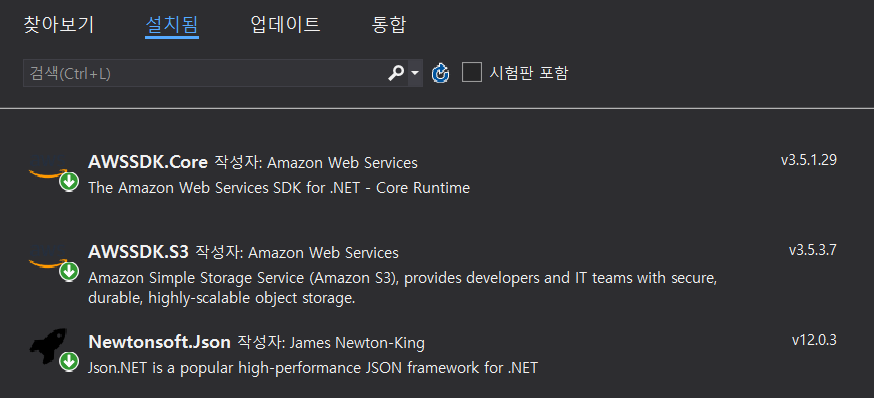Open the search box dropdown arrow
Screen dimensions: 874x398
click(415, 73)
